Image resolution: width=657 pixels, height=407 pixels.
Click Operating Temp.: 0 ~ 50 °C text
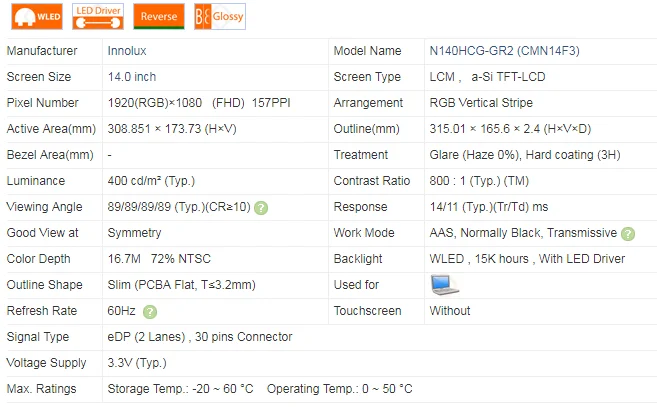(339, 389)
